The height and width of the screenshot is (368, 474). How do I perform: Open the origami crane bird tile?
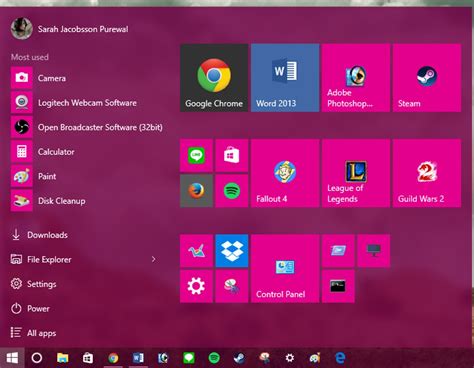click(196, 251)
